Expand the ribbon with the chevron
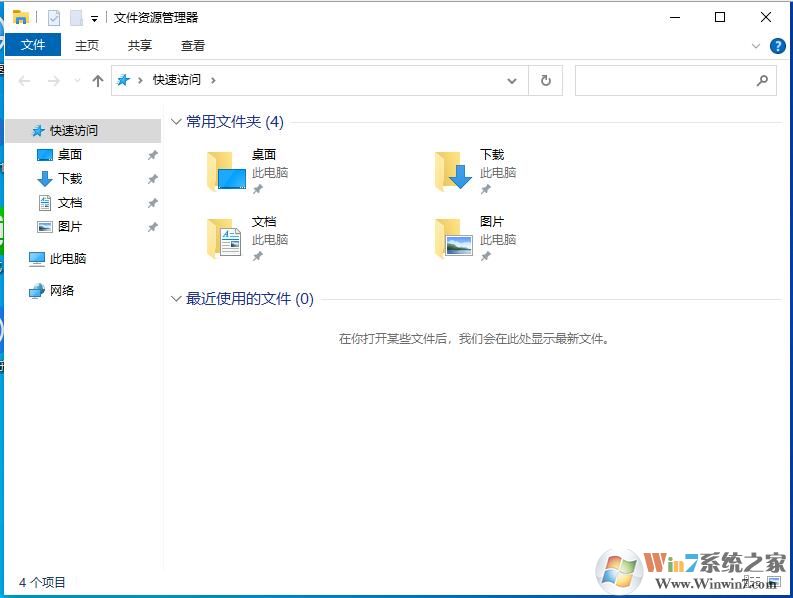The image size is (793, 598). pyautogui.click(x=756, y=46)
